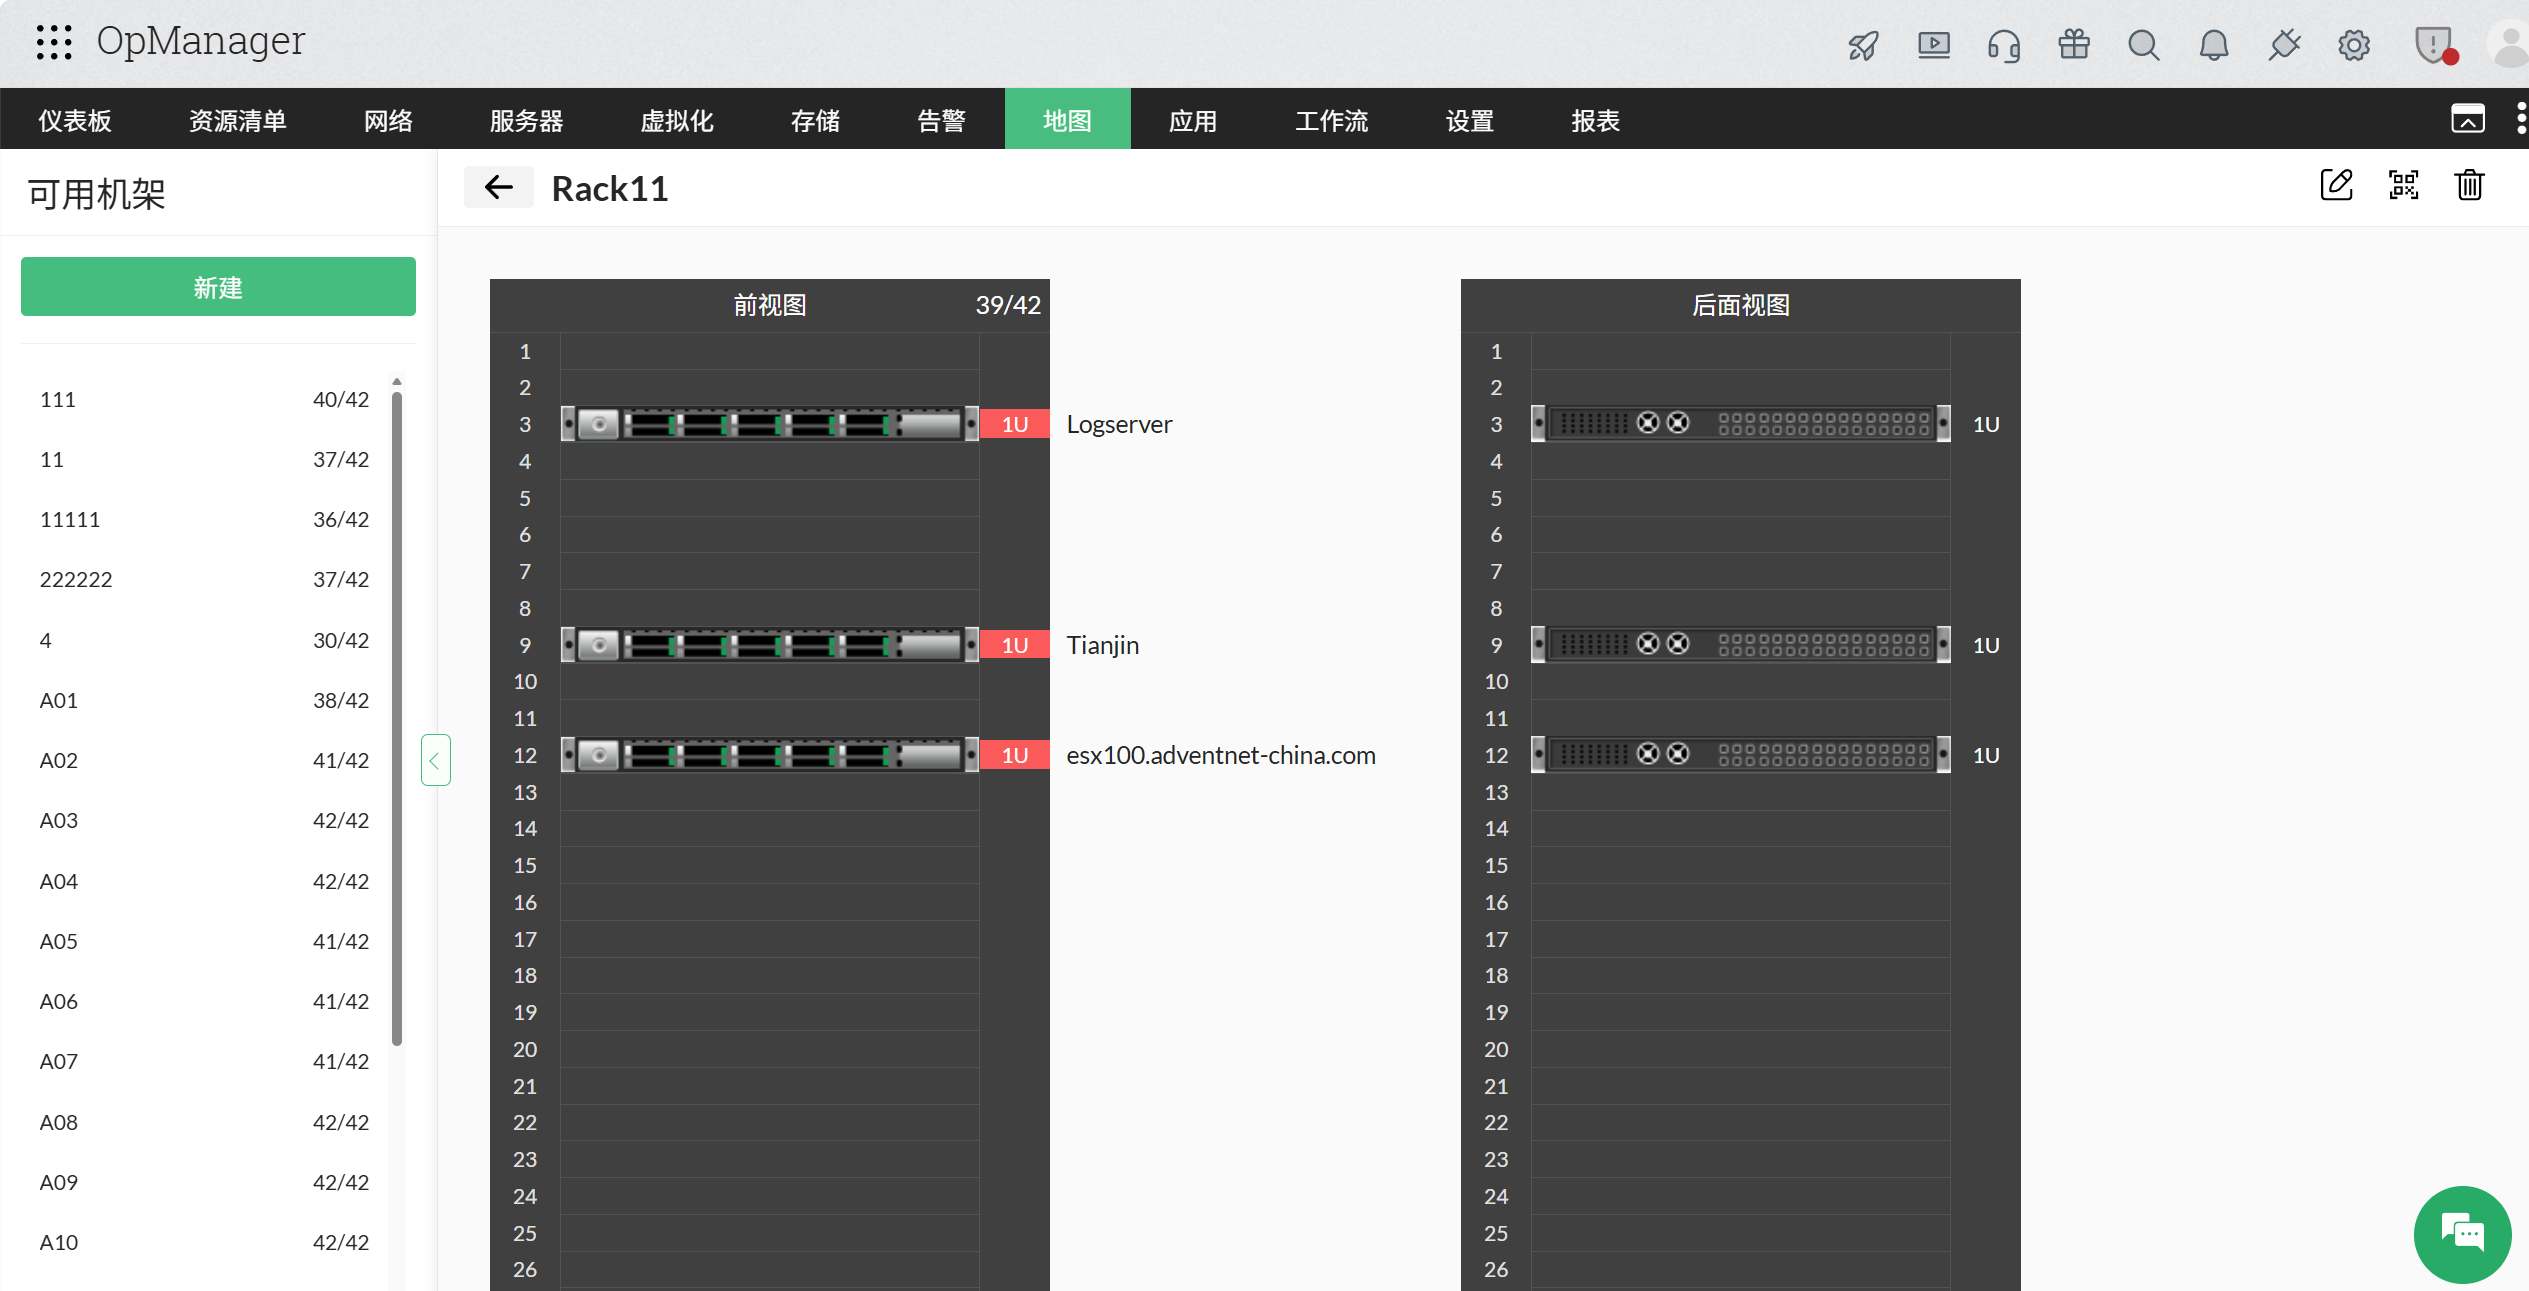Collapse the available racks side panel
Viewport: 2529px width, 1291px height.
435,760
